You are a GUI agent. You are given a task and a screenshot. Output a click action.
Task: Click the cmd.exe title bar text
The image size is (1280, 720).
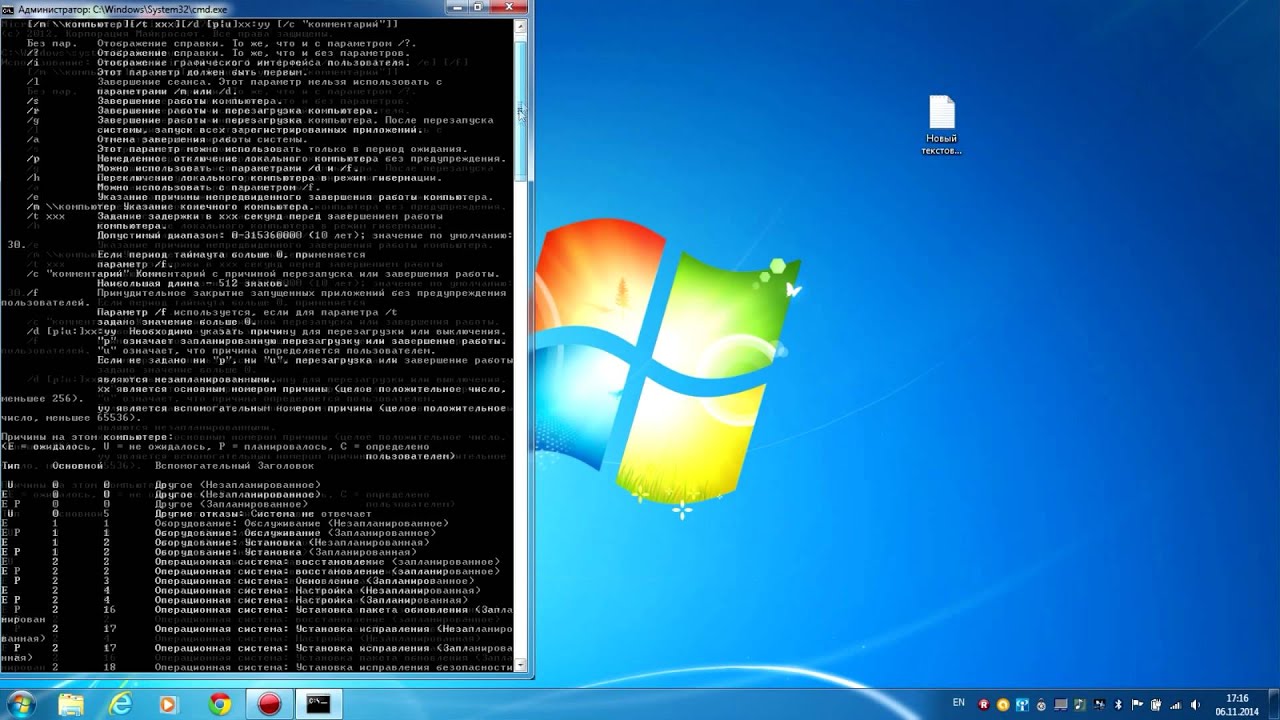[x=122, y=9]
